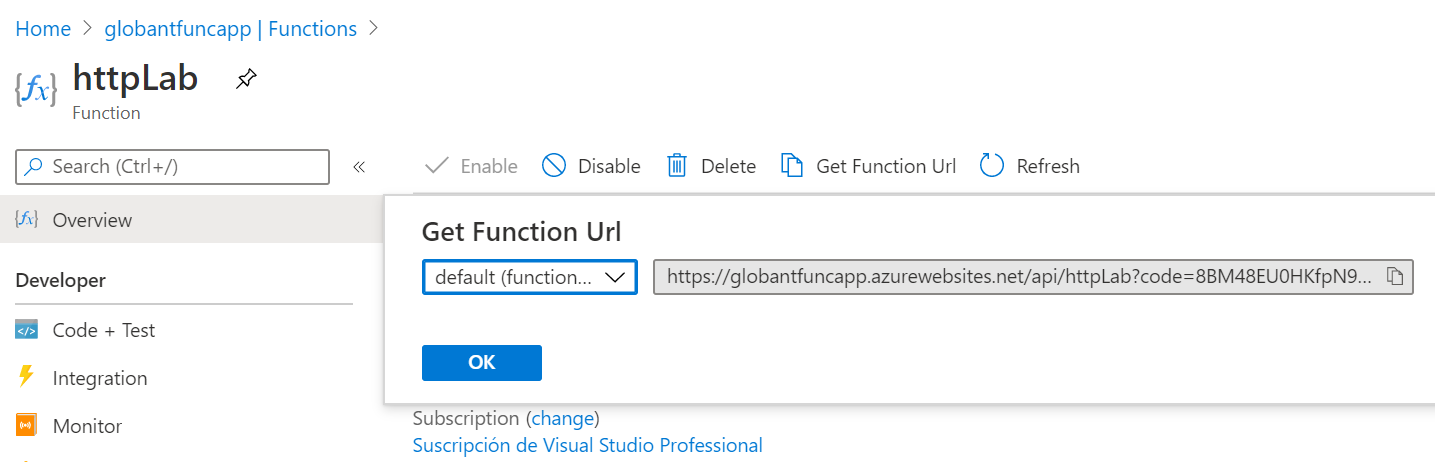Open Suscripción de Visual Studio Professional link
1435x462 pixels.
pyautogui.click(x=587, y=445)
